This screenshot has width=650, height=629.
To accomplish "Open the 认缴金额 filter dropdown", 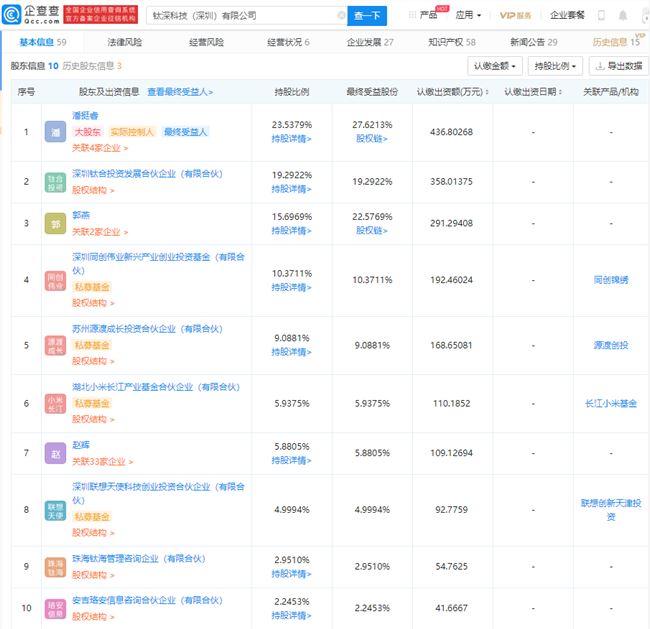I will (495, 66).
